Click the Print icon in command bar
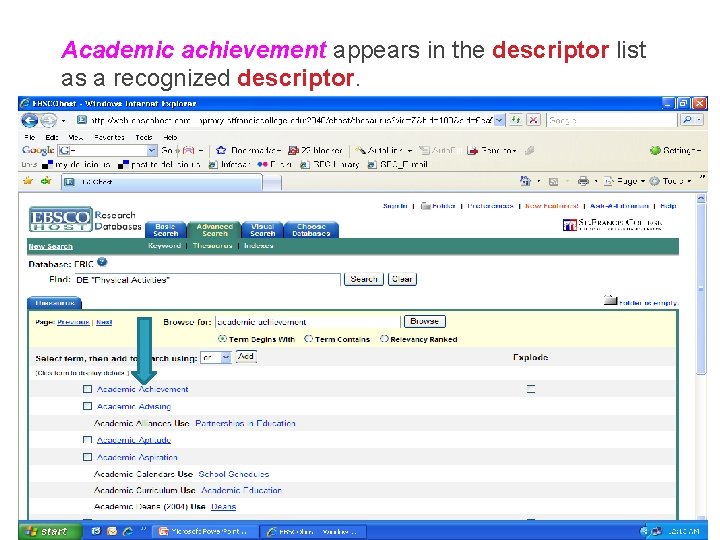This screenshot has width=720, height=540. [x=583, y=181]
